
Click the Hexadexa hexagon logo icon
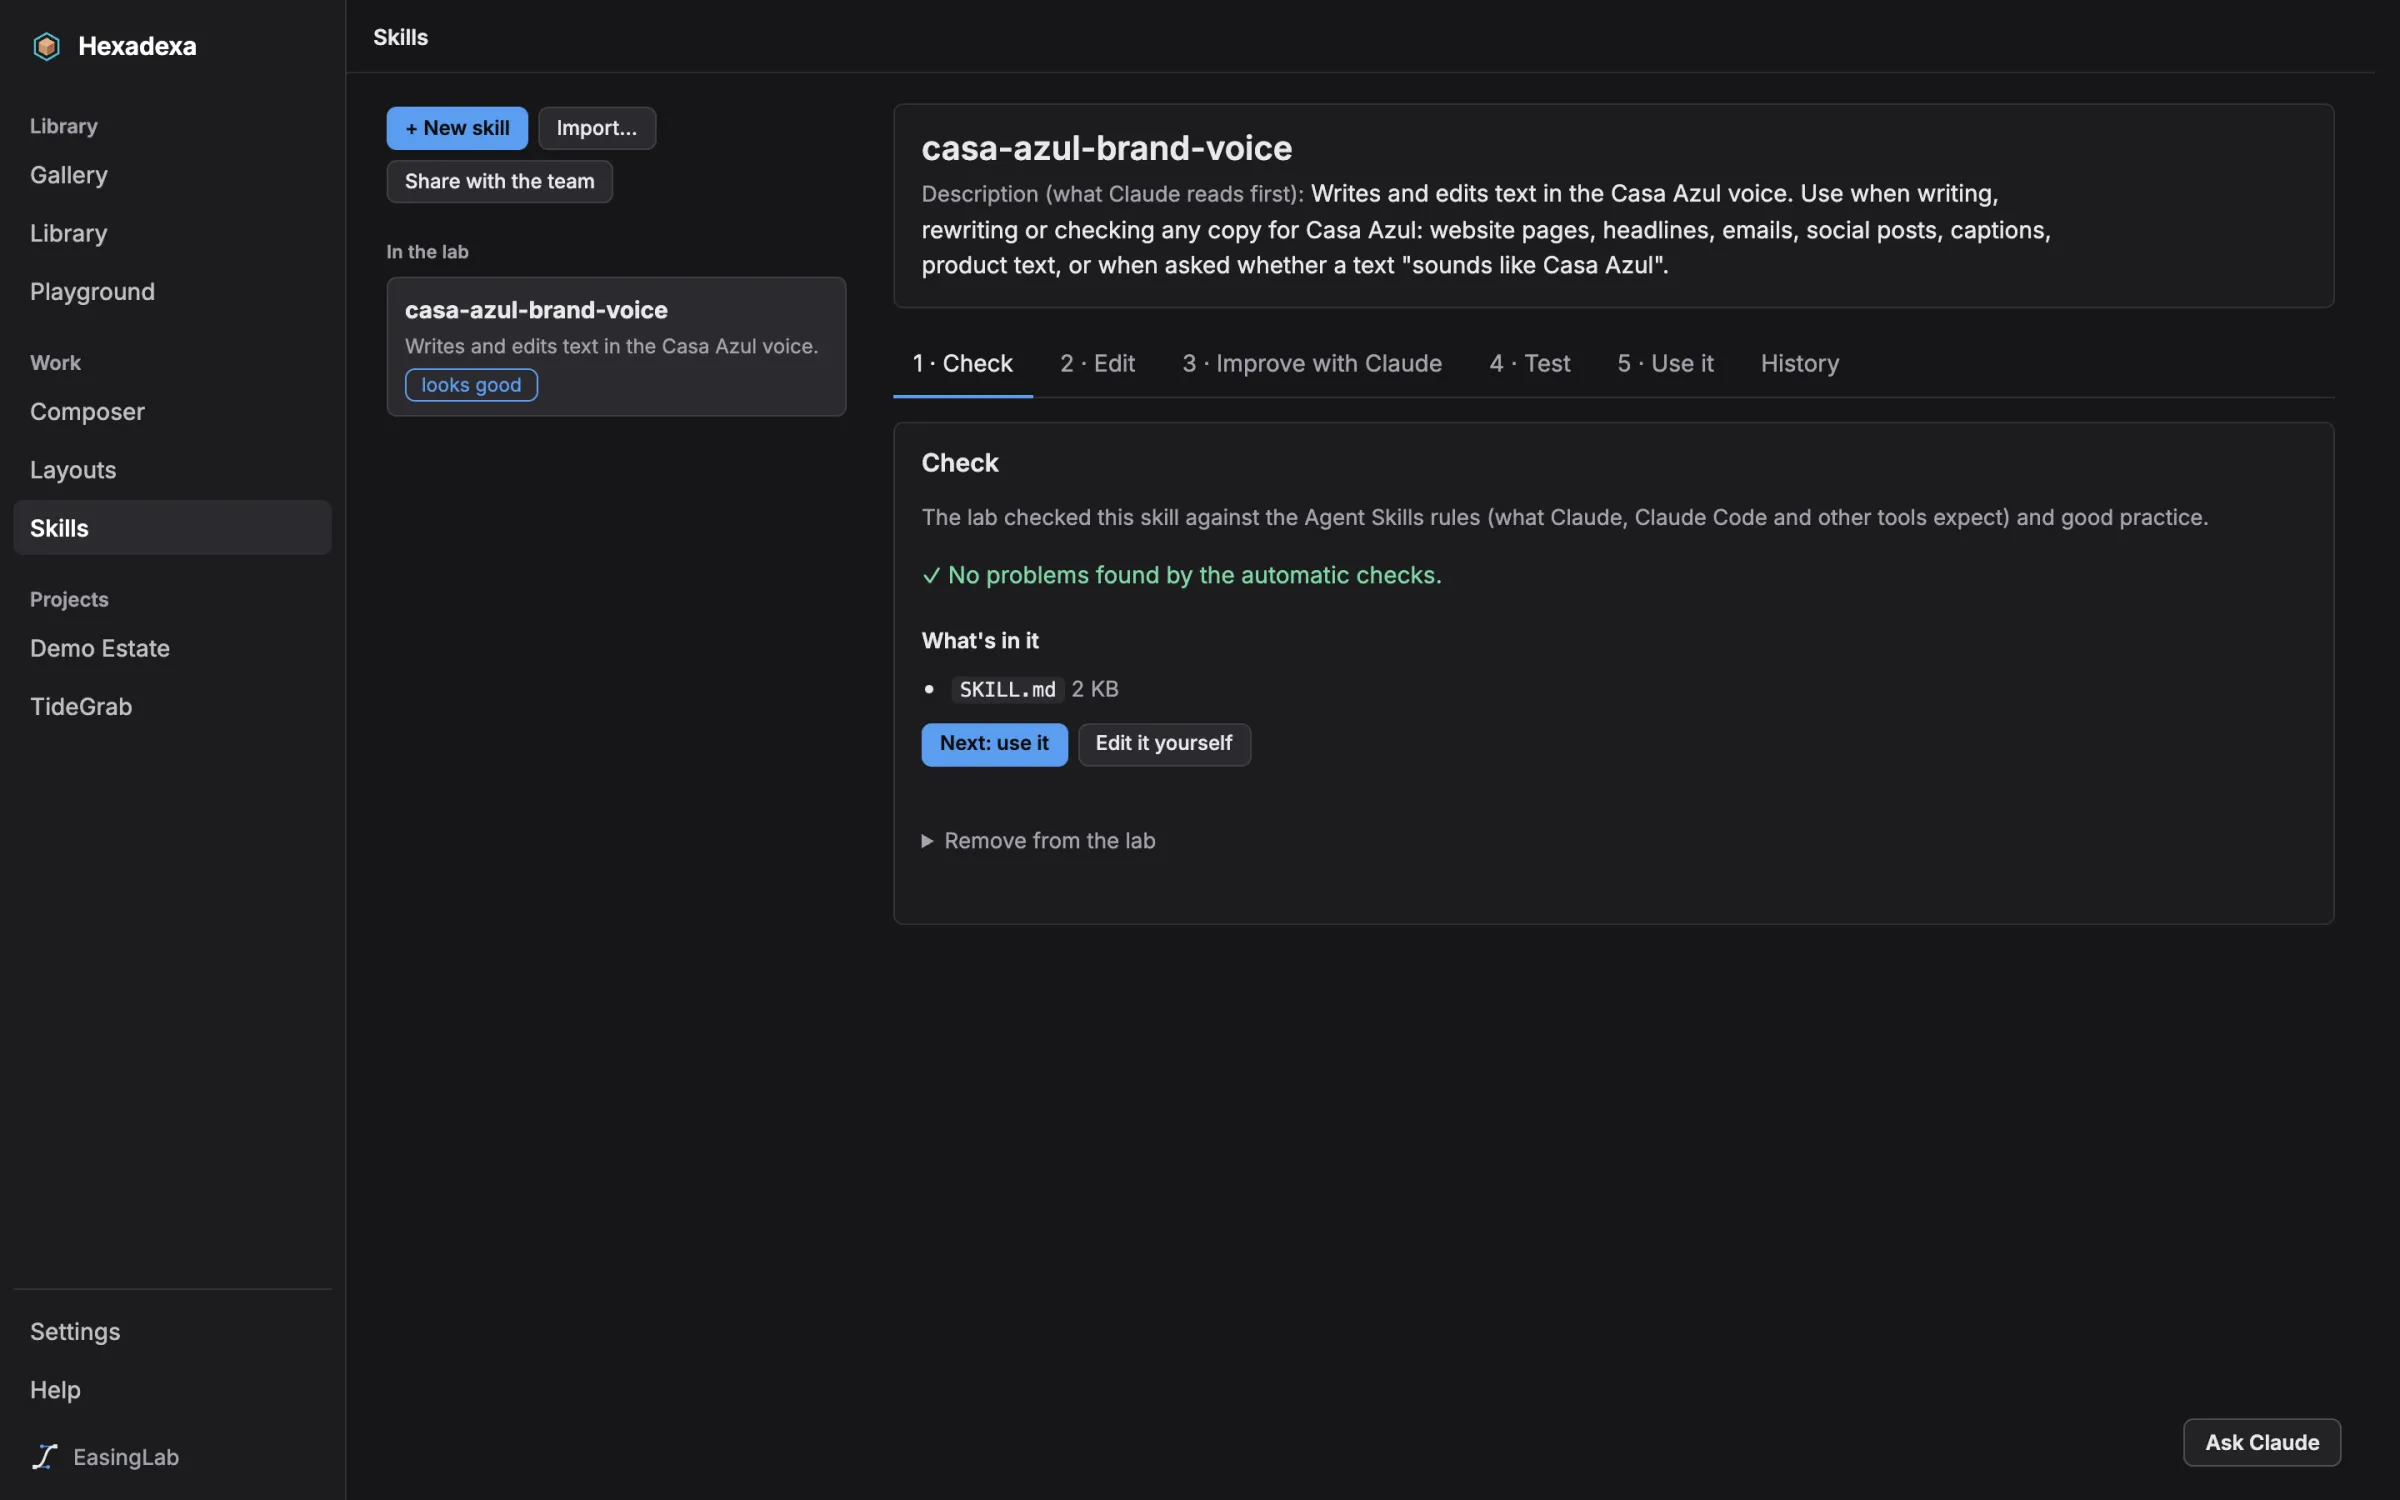46,46
